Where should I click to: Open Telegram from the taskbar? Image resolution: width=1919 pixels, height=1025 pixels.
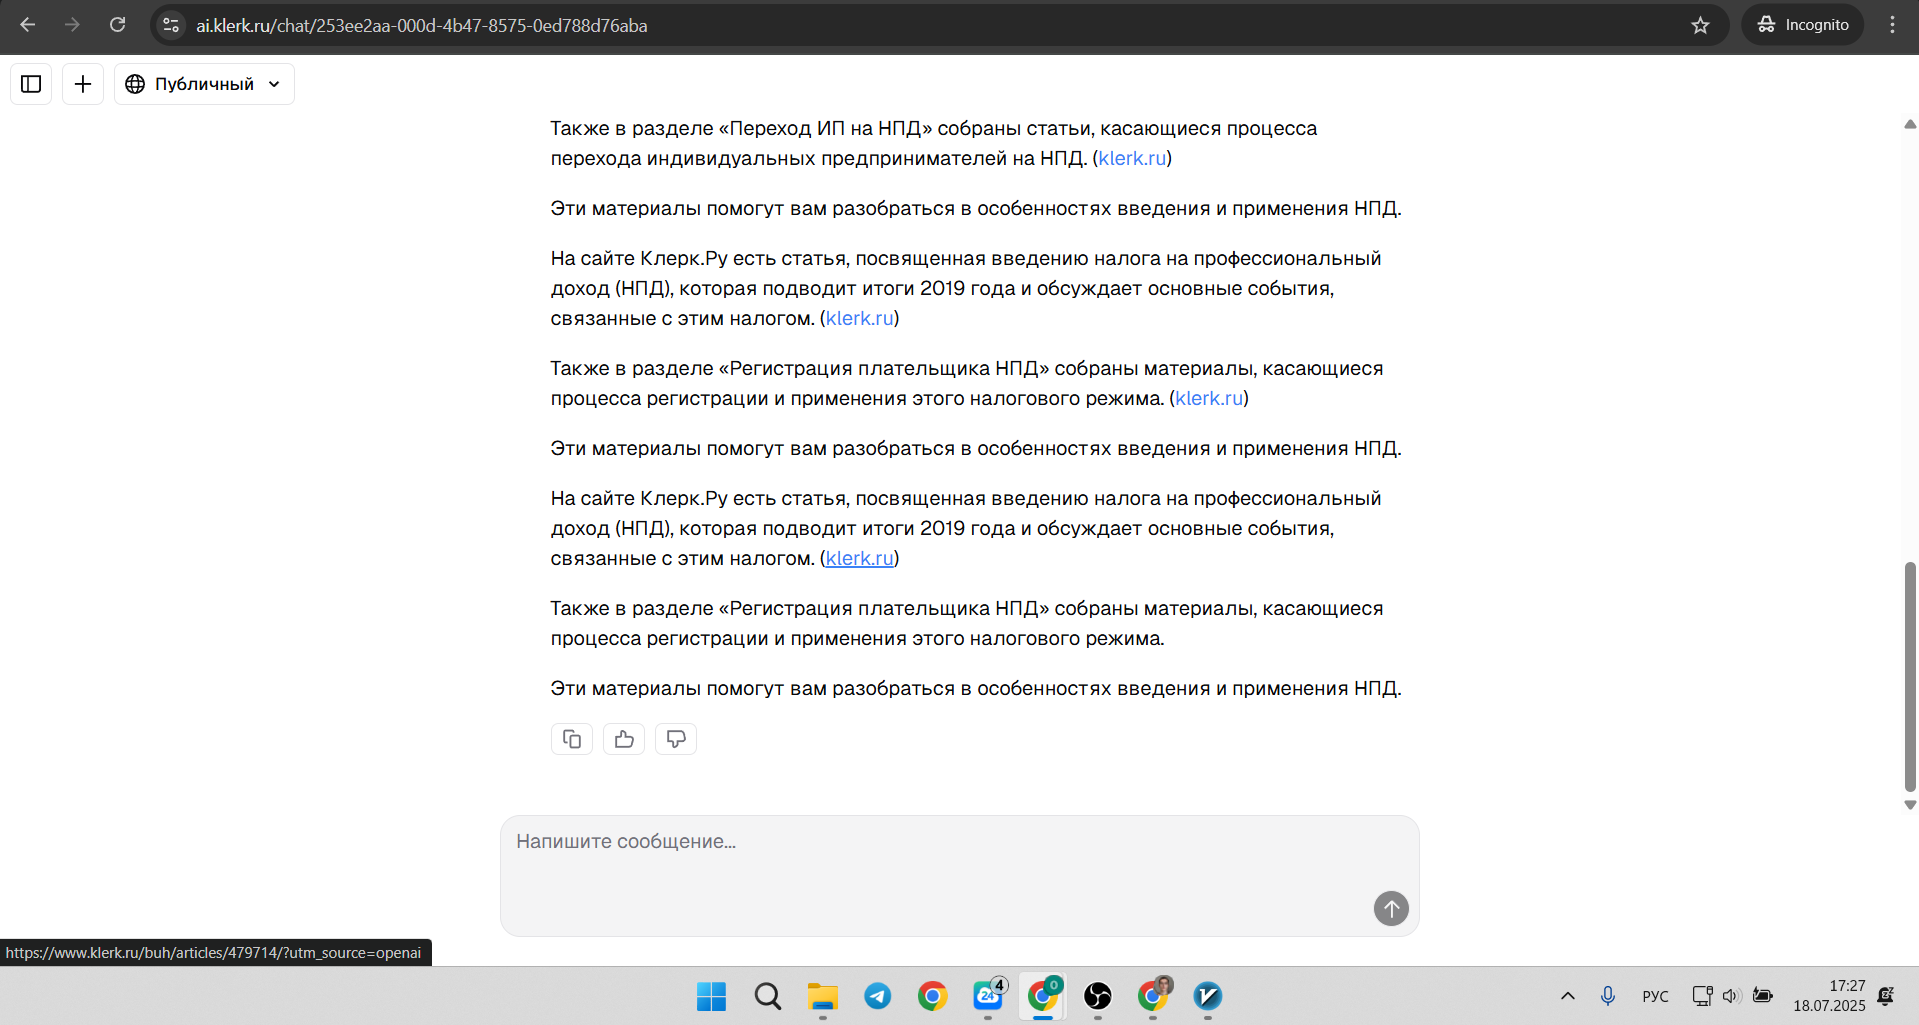coord(877,997)
